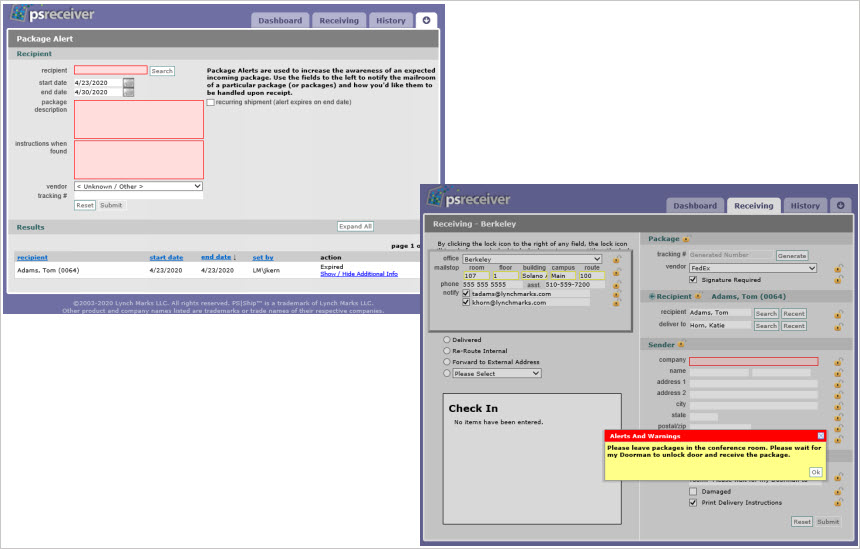Select Forward to External Address radio option
The height and width of the screenshot is (549, 860).
pyautogui.click(x=446, y=361)
